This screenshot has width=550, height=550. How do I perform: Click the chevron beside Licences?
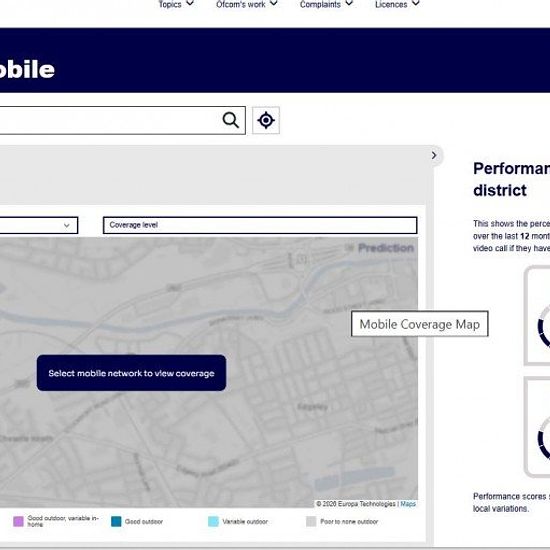tap(416, 3)
